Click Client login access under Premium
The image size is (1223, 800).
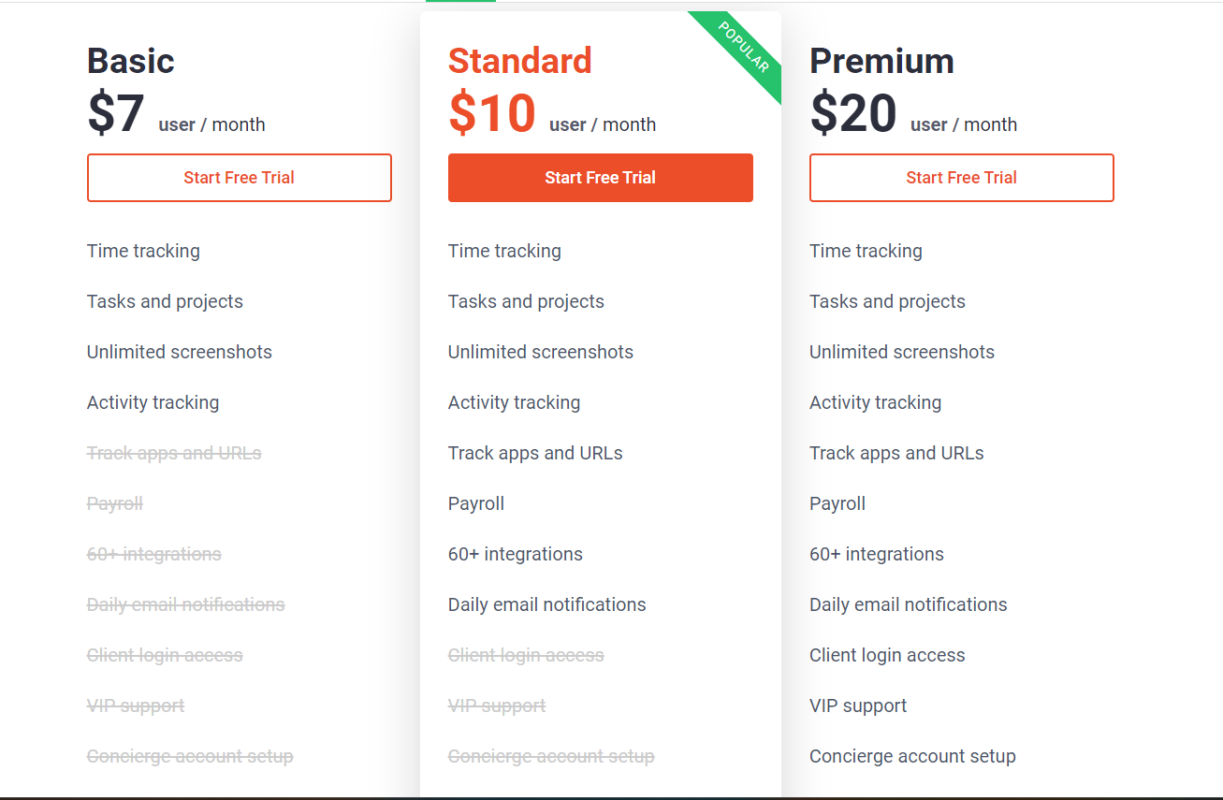[887, 656]
